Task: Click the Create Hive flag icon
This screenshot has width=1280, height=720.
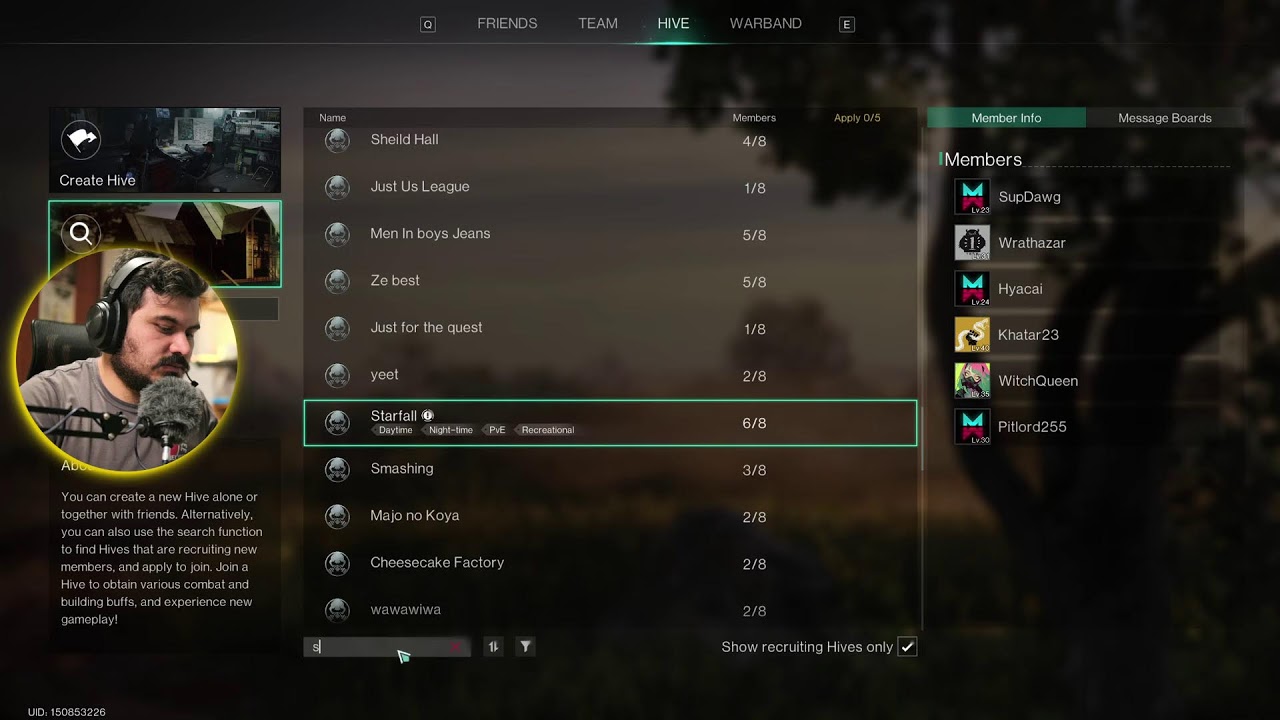Action: pyautogui.click(x=81, y=140)
